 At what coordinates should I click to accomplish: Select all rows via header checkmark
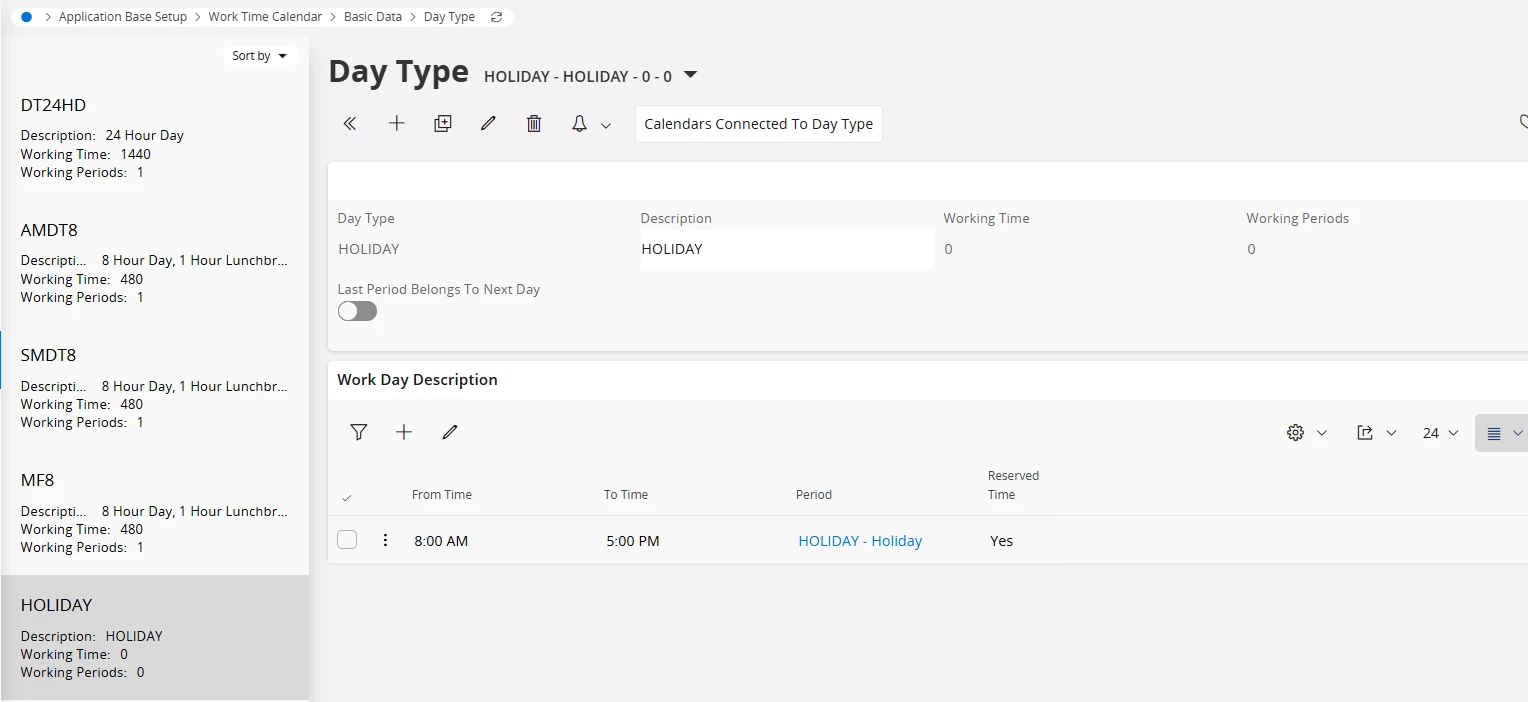[x=347, y=497]
